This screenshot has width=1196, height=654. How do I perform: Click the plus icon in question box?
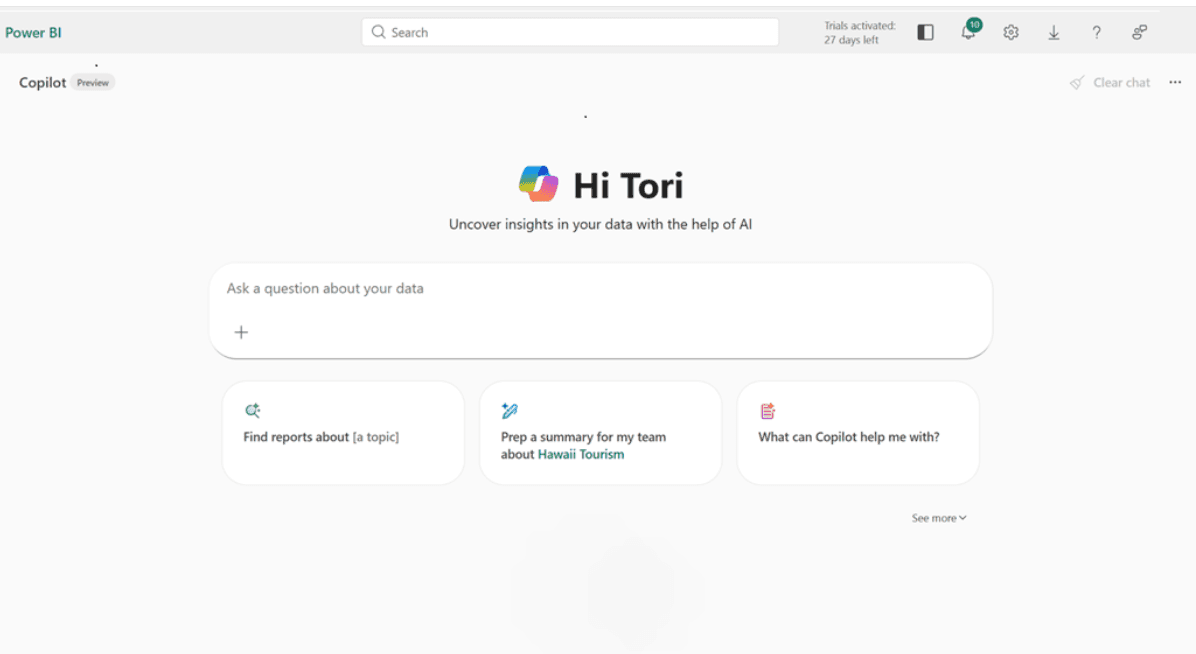[x=241, y=332]
